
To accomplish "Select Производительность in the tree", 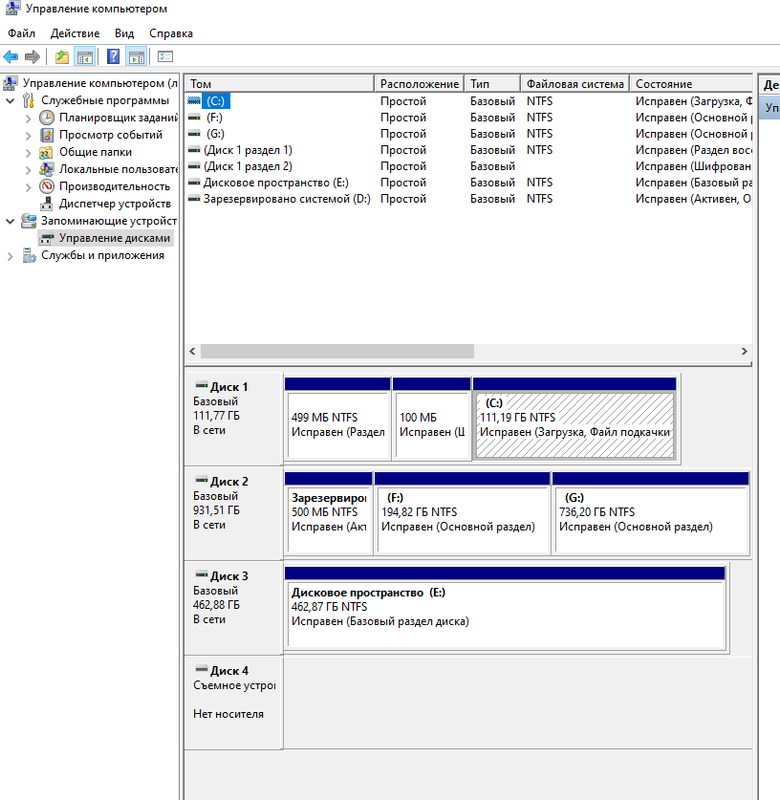I will [113, 187].
